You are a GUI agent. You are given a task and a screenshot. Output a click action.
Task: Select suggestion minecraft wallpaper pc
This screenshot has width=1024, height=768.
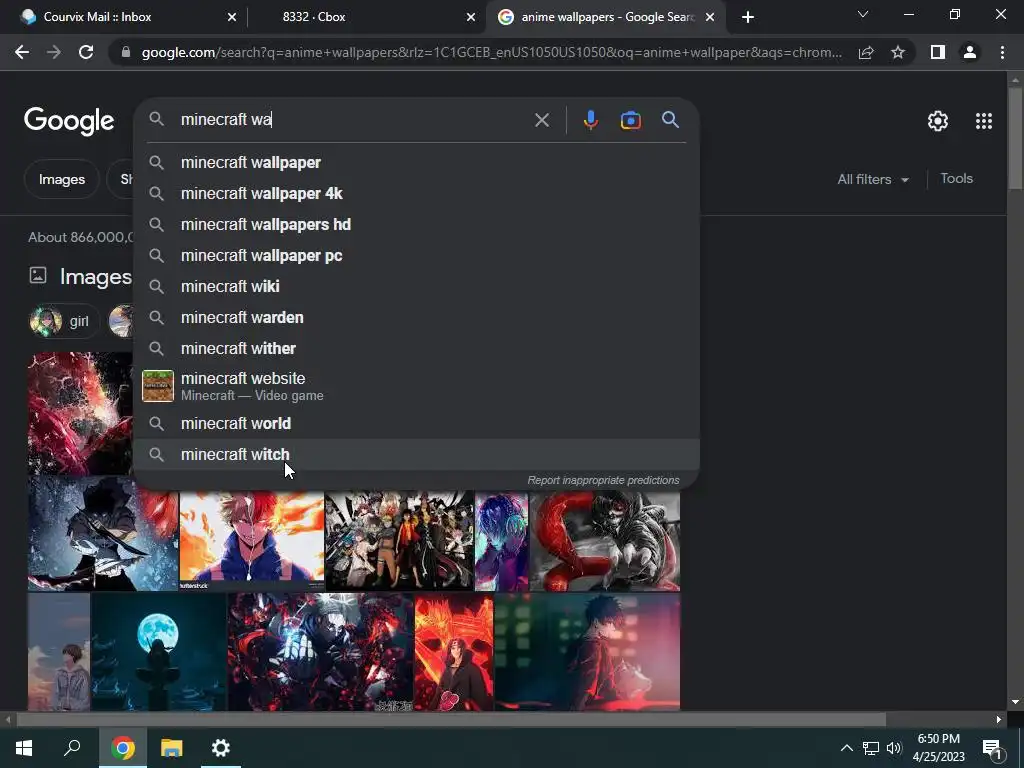[x=416, y=255]
